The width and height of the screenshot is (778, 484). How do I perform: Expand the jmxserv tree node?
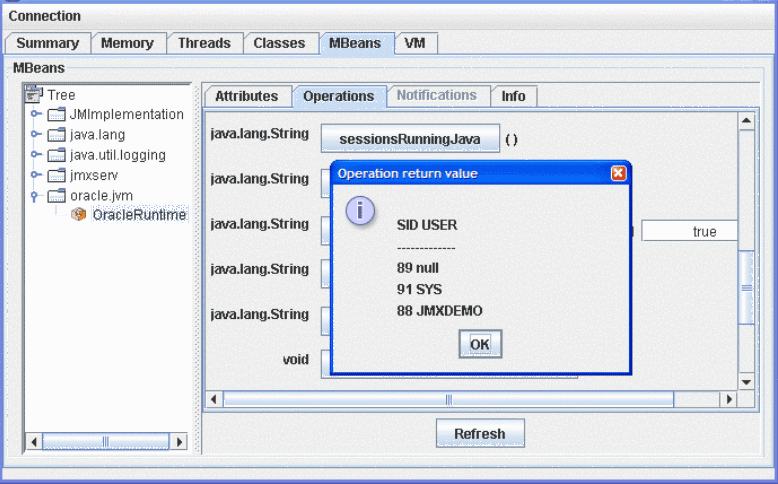point(35,175)
